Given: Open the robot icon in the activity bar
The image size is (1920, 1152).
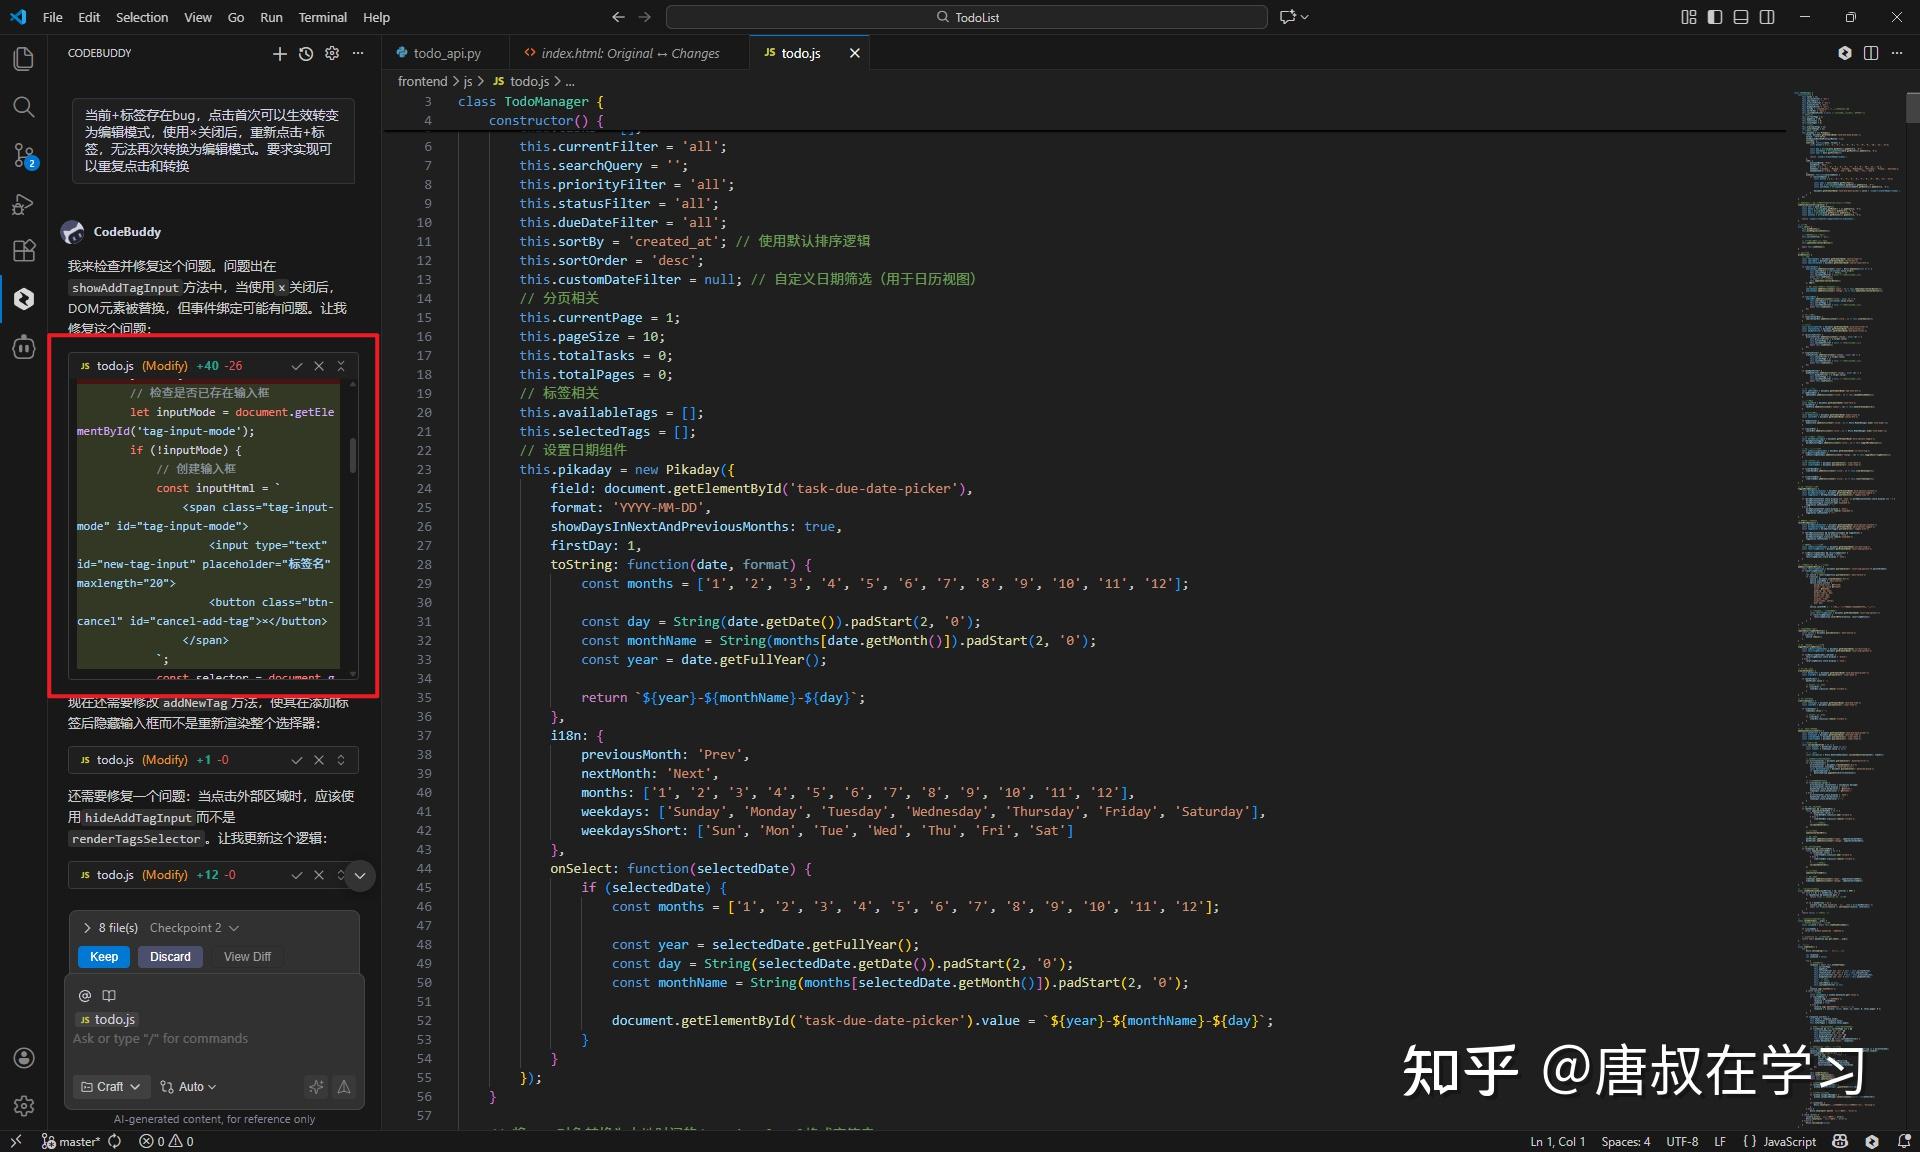Looking at the screenshot, I should click(x=23, y=346).
